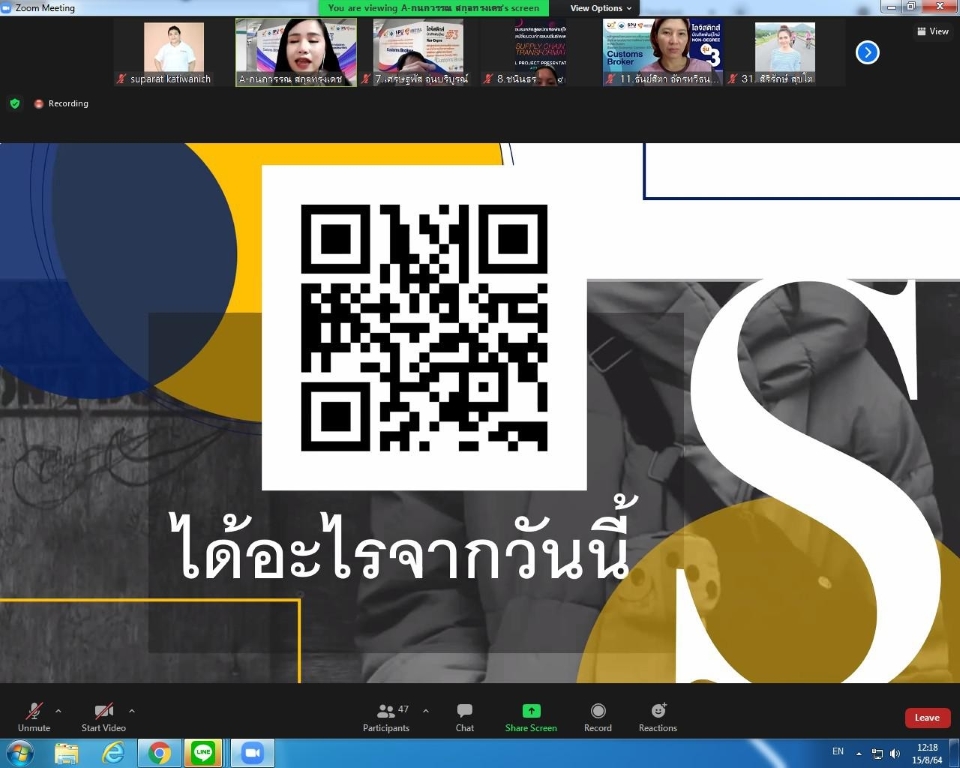Show next participants with the blue arrow

pos(867,53)
